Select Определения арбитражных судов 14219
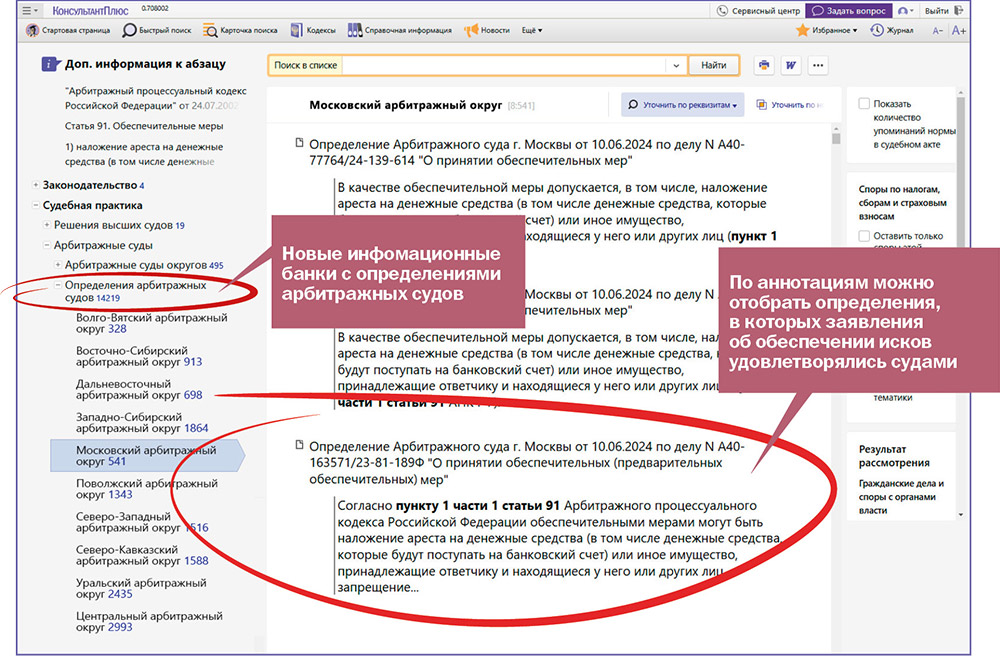The width and height of the screenshot is (1000, 656). (135, 291)
